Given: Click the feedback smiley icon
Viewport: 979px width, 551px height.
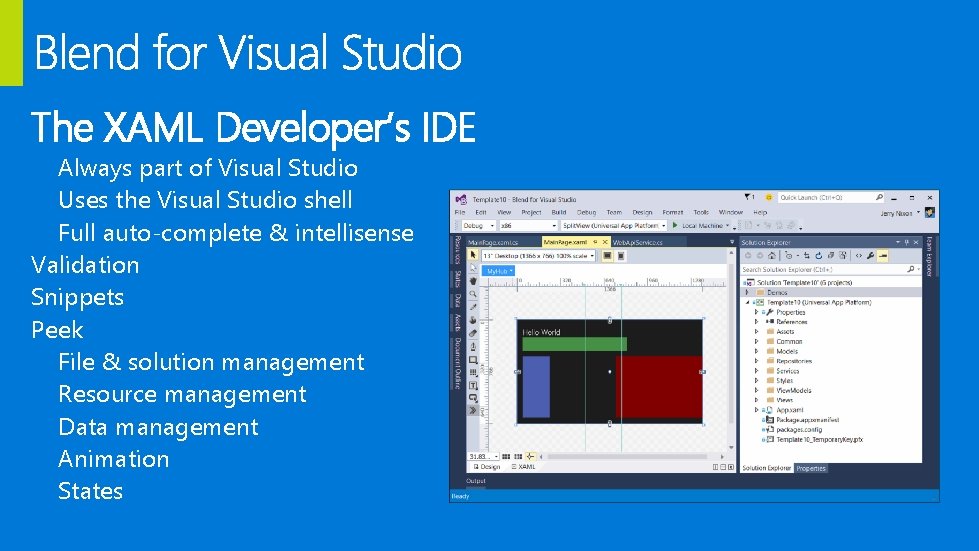Looking at the screenshot, I should (x=769, y=197).
